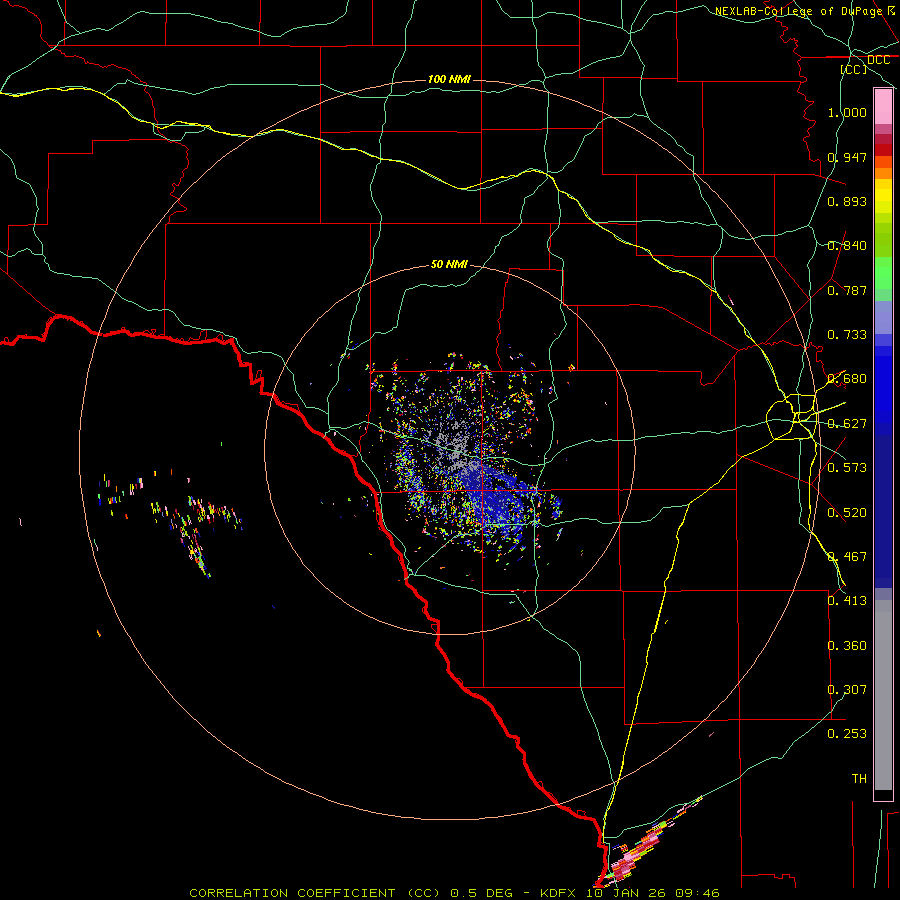Click the [CC] unit label

pyautogui.click(x=854, y=69)
